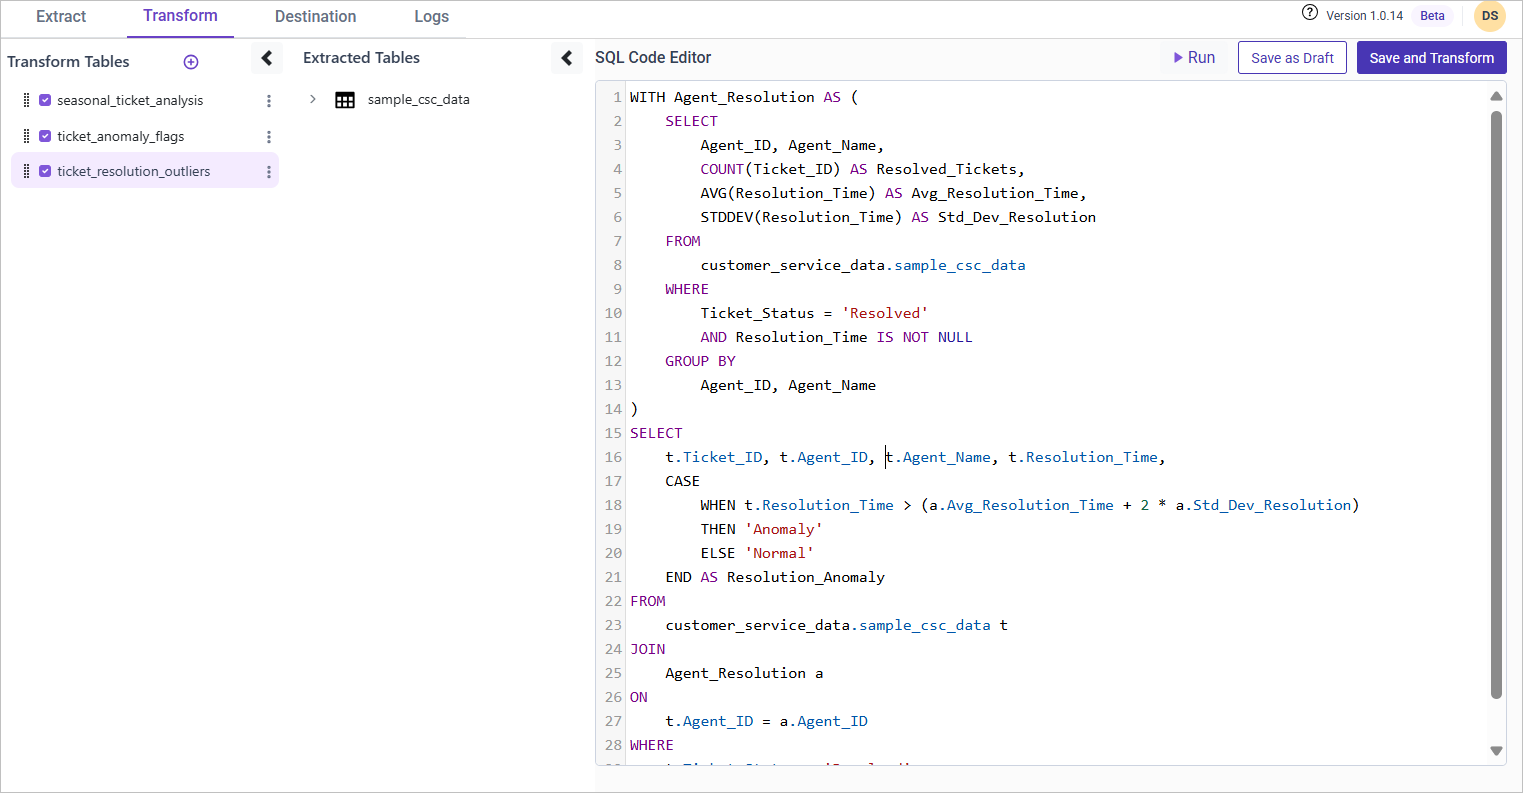The height and width of the screenshot is (793, 1523).
Task: Collapse the Extracted Tables panel
Action: pos(567,58)
